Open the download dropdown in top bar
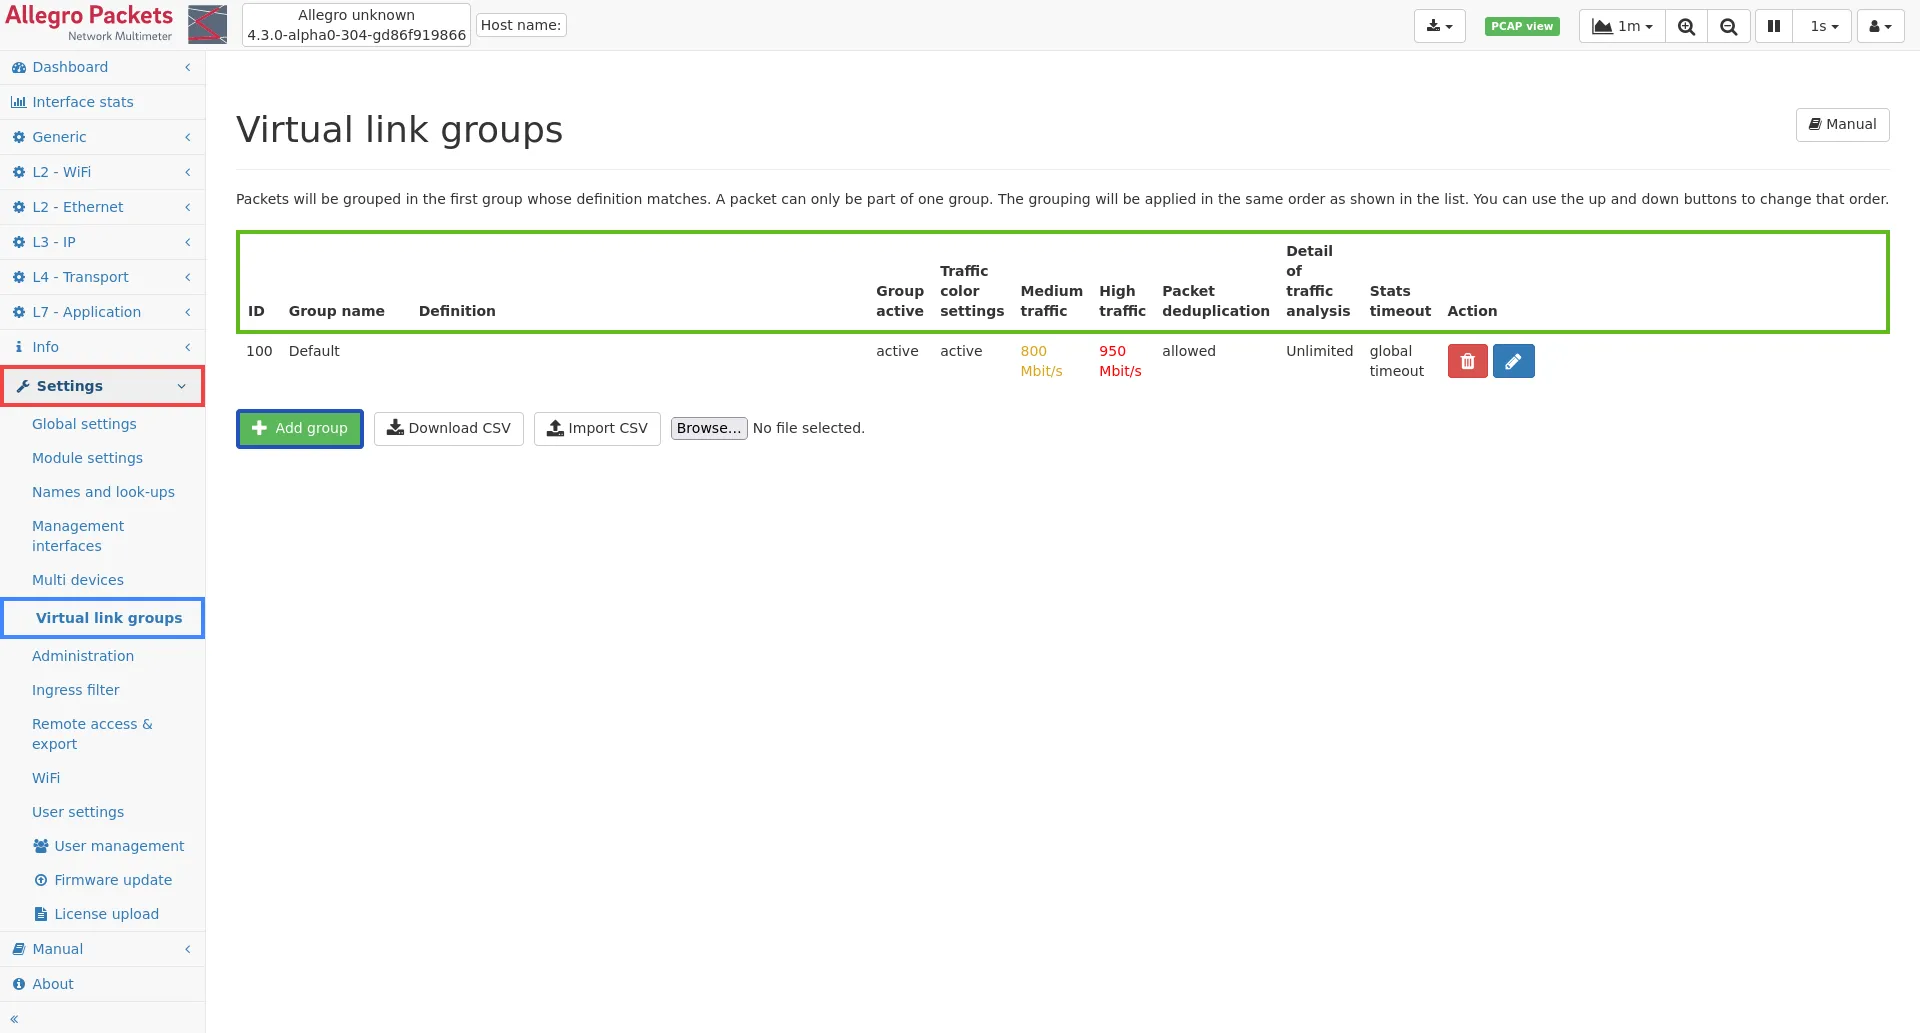The width and height of the screenshot is (1920, 1033). click(x=1439, y=26)
